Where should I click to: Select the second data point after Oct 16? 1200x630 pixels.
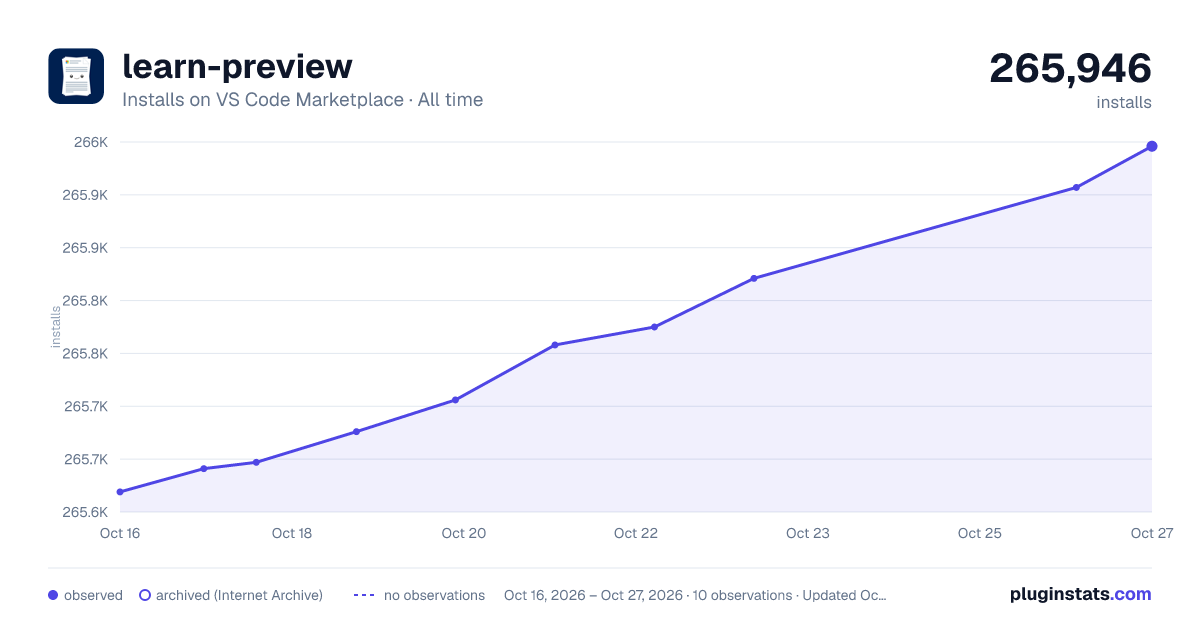[203, 469]
